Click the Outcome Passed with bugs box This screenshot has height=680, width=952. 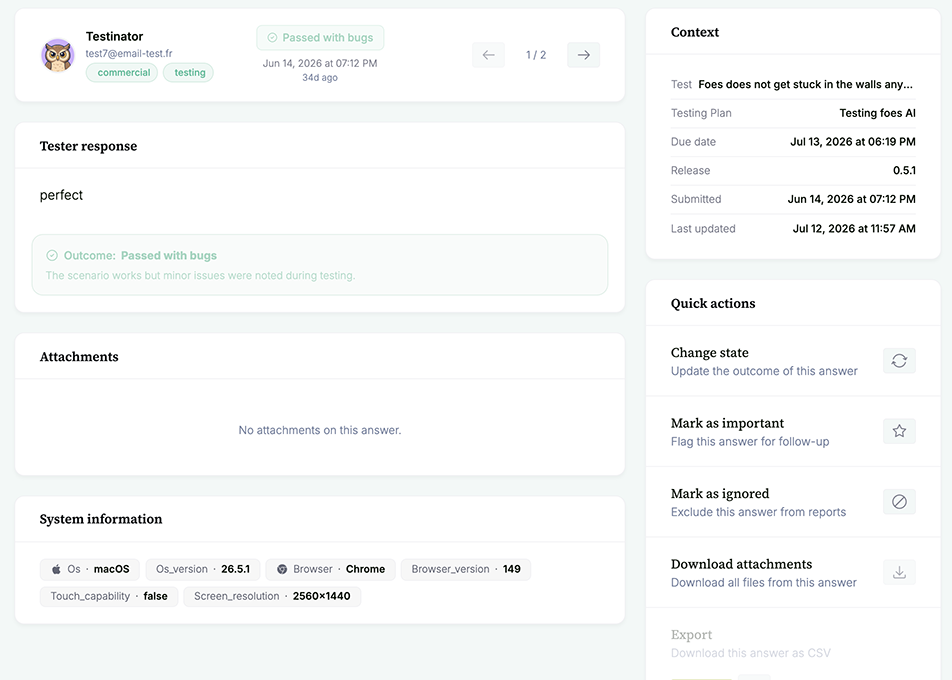tap(320, 265)
